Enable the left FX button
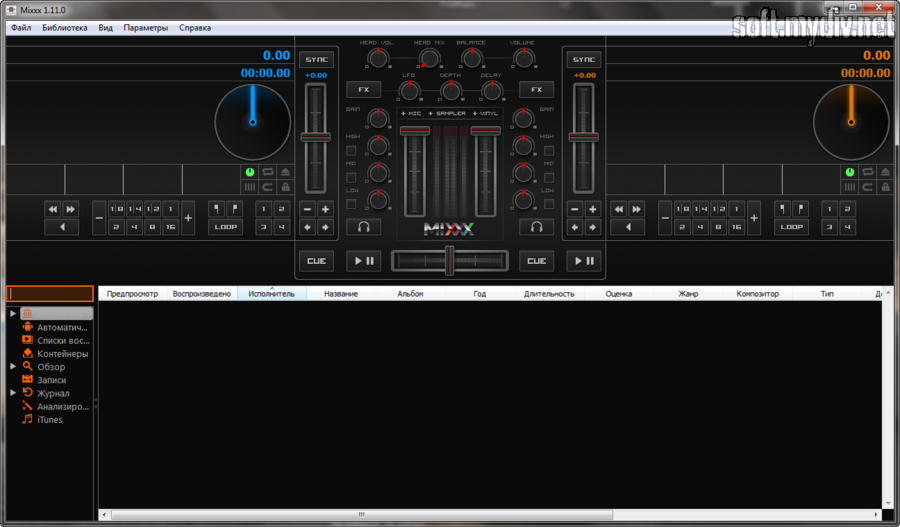The image size is (900, 527). tap(363, 90)
